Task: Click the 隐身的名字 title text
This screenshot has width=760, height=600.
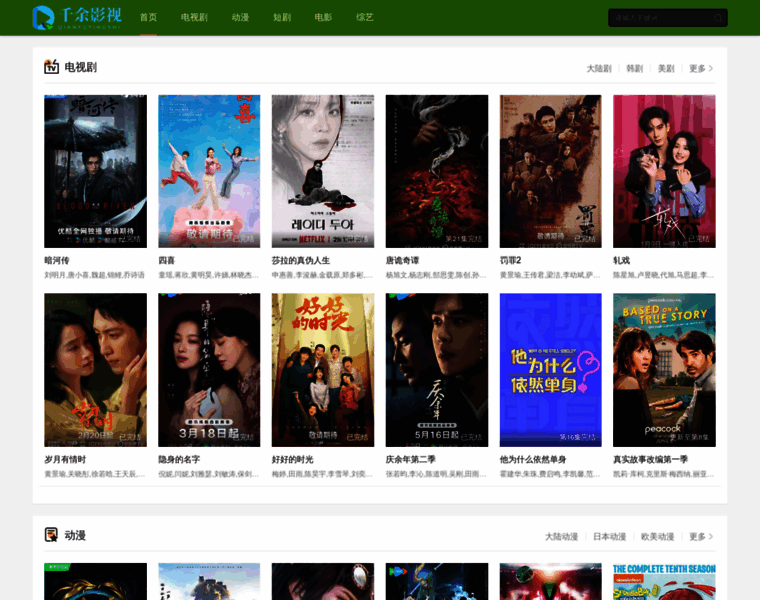Action: click(x=179, y=459)
